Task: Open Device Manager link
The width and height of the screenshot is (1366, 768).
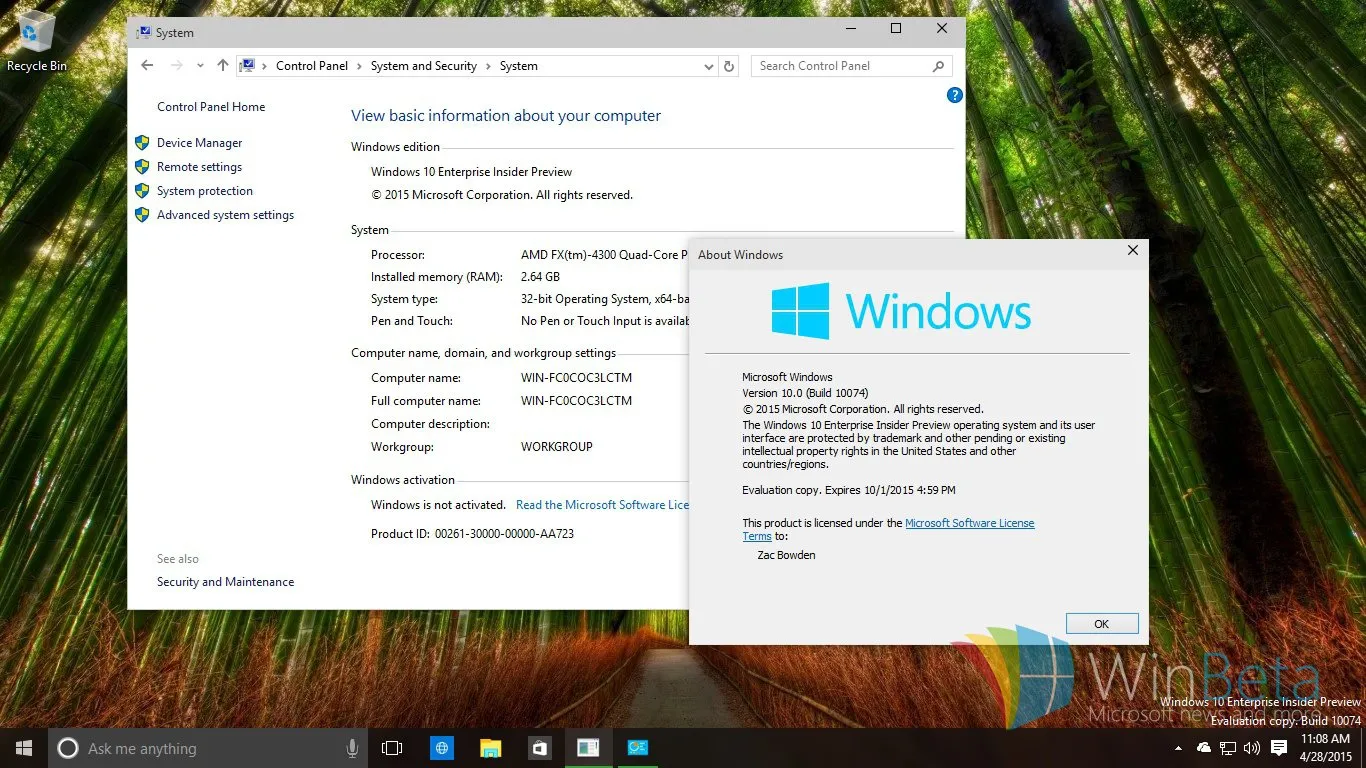Action: pos(199,143)
